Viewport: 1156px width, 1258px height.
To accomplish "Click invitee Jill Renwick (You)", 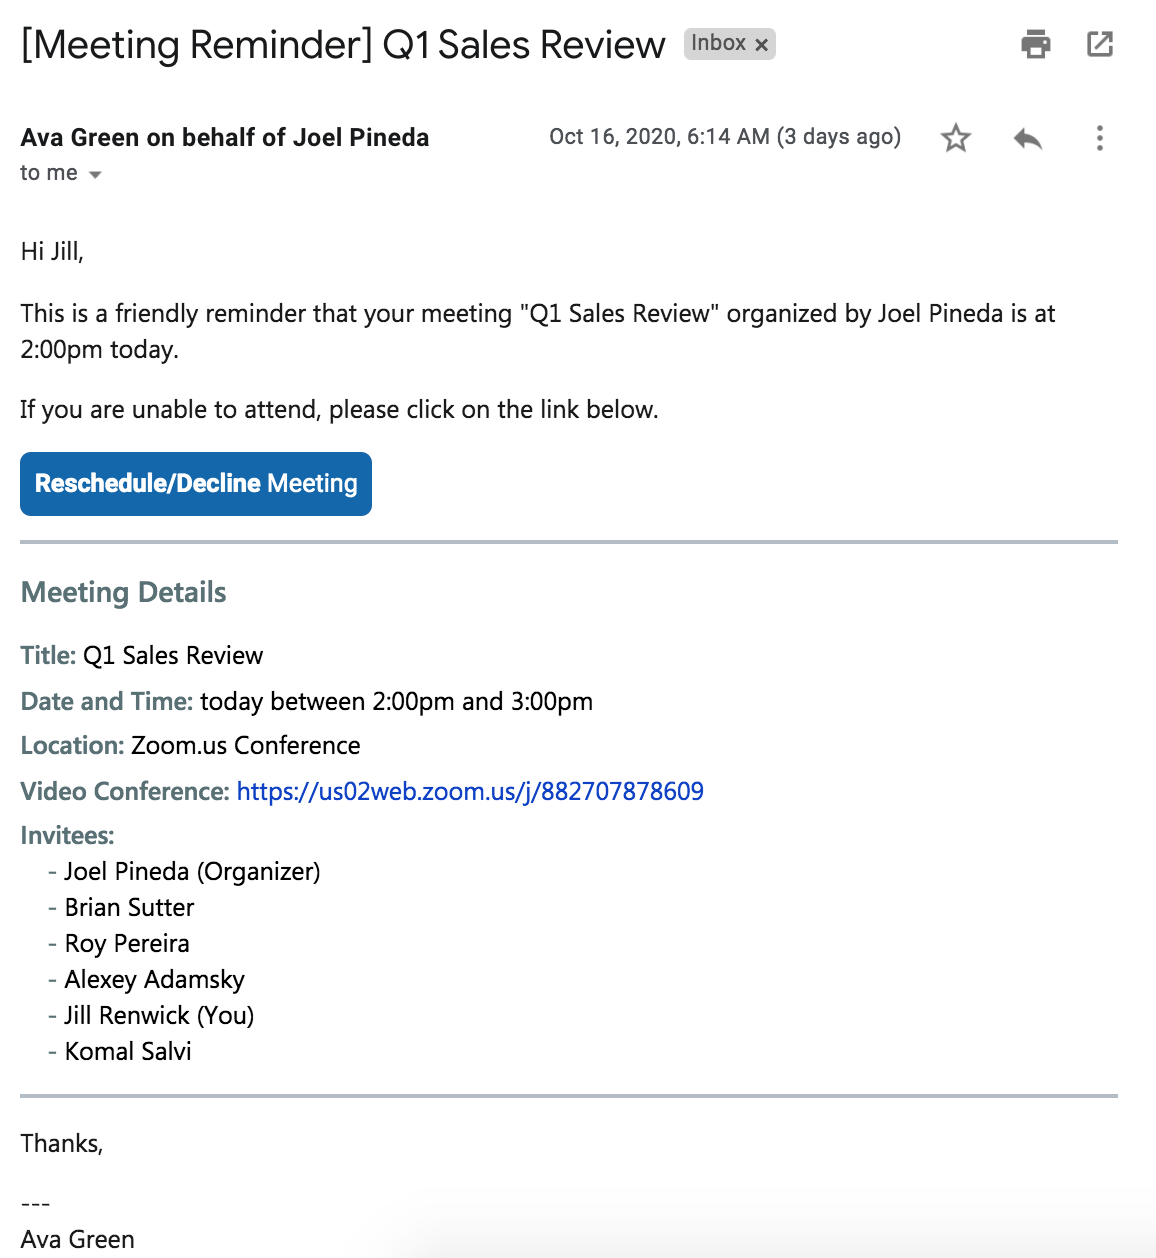I will coord(159,1016).
